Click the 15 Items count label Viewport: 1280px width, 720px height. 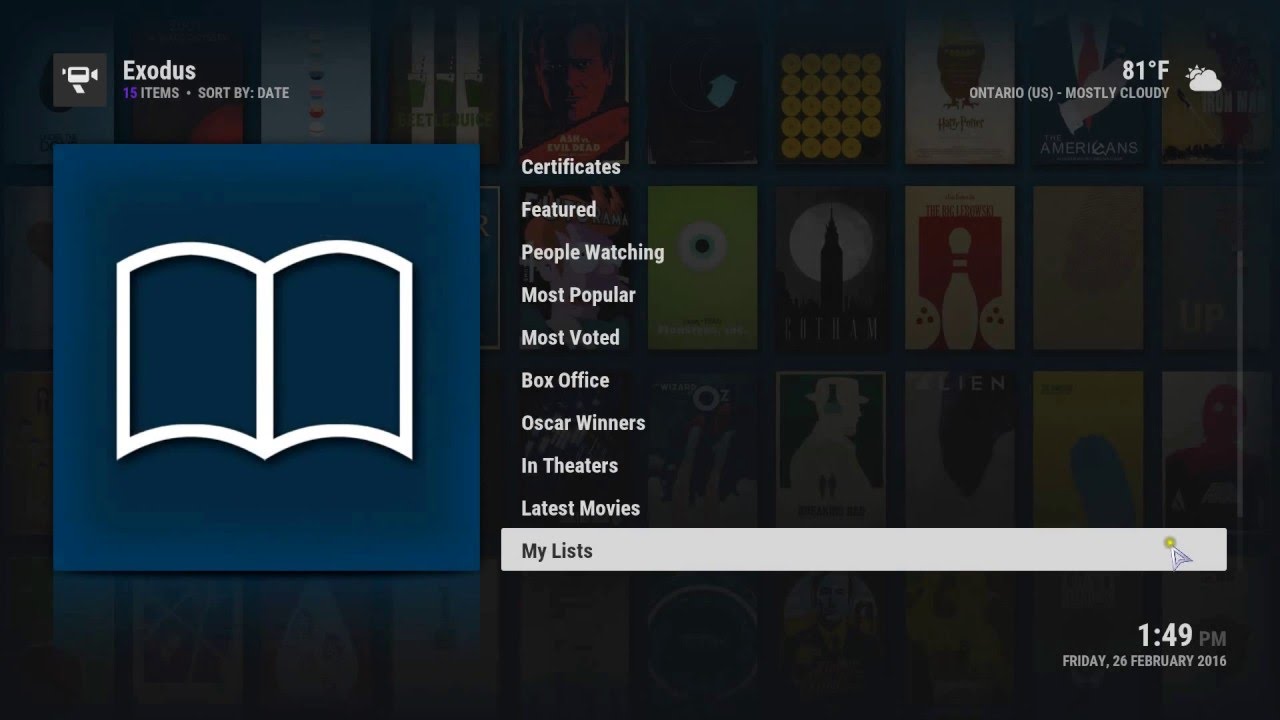pyautogui.click(x=151, y=93)
